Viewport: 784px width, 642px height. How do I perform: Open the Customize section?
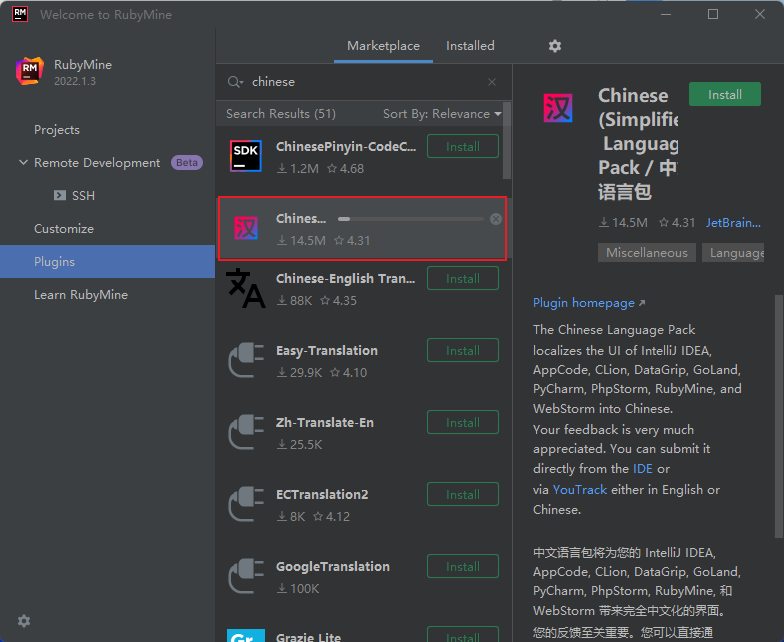[x=64, y=229]
